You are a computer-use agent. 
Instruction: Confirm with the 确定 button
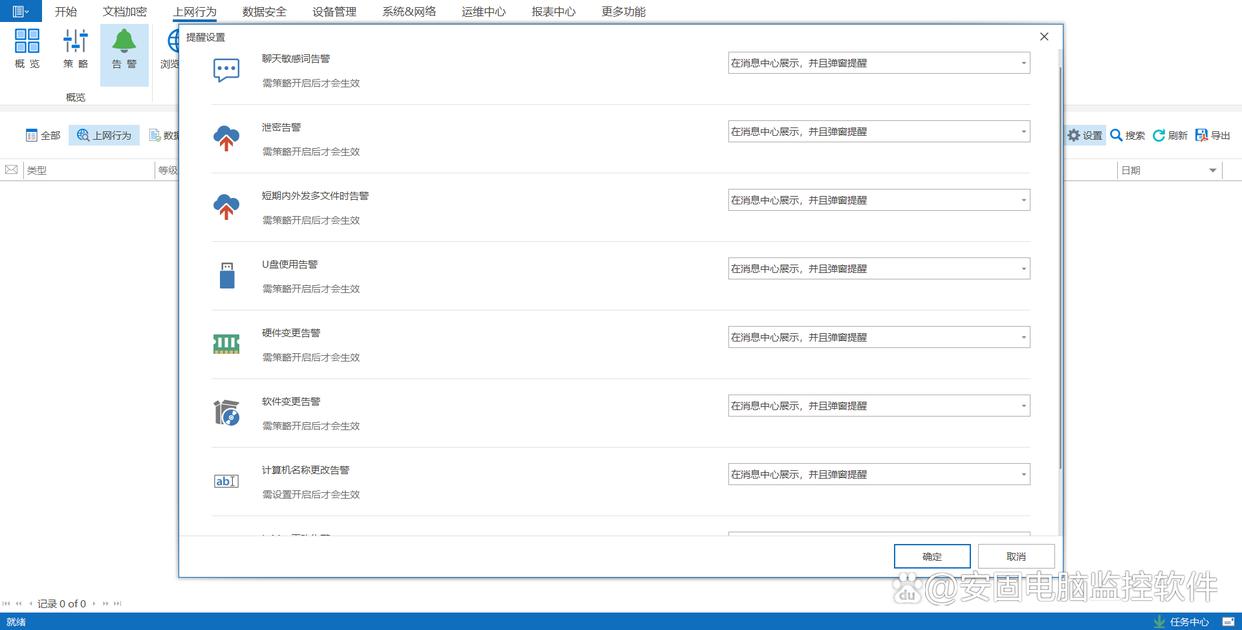coord(932,557)
